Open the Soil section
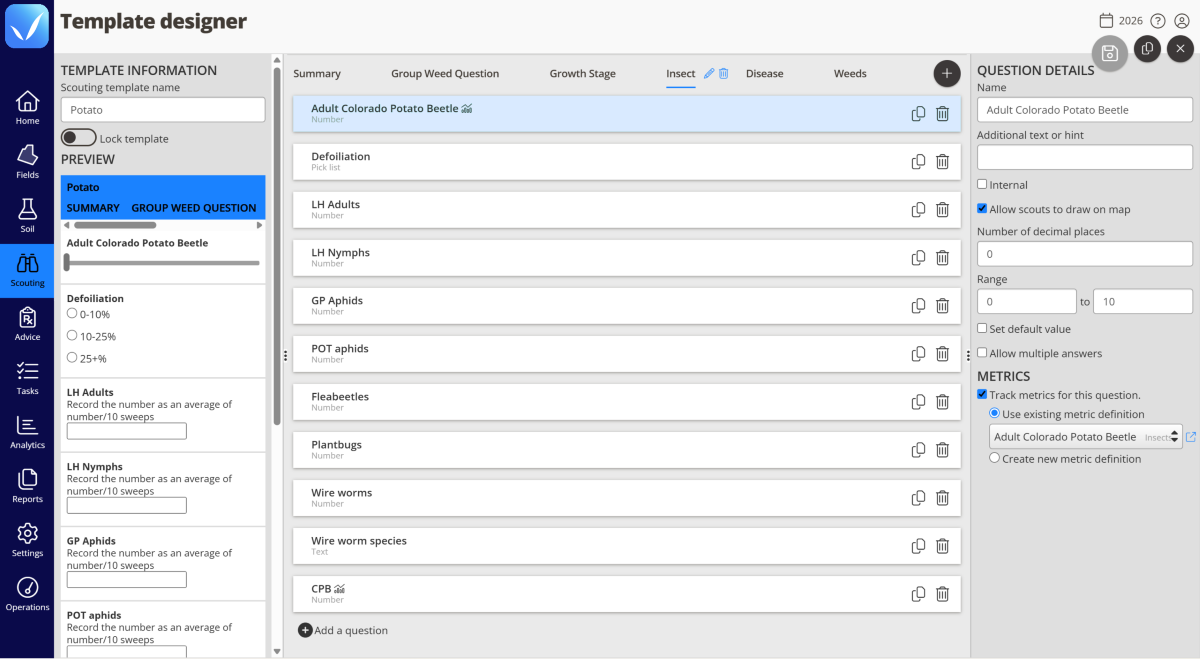Image resolution: width=1200 pixels, height=659 pixels. coord(27,216)
